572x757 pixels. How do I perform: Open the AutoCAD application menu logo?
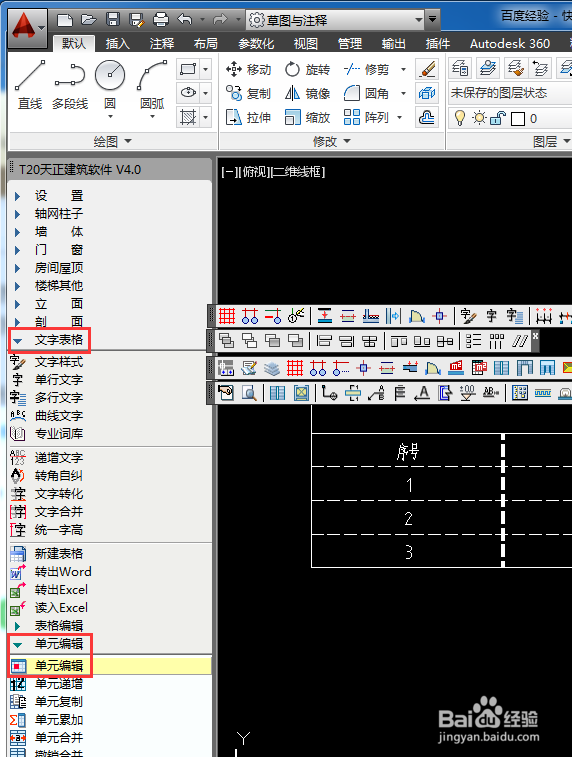[x=27, y=27]
